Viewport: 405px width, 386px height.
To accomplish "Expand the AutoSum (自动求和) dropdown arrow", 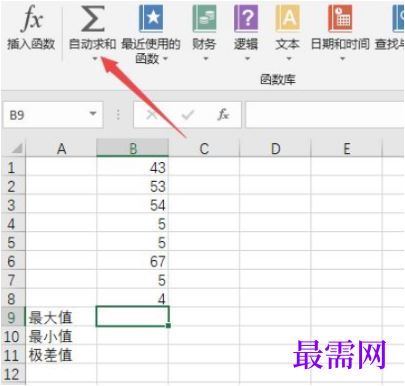I will click(95, 59).
